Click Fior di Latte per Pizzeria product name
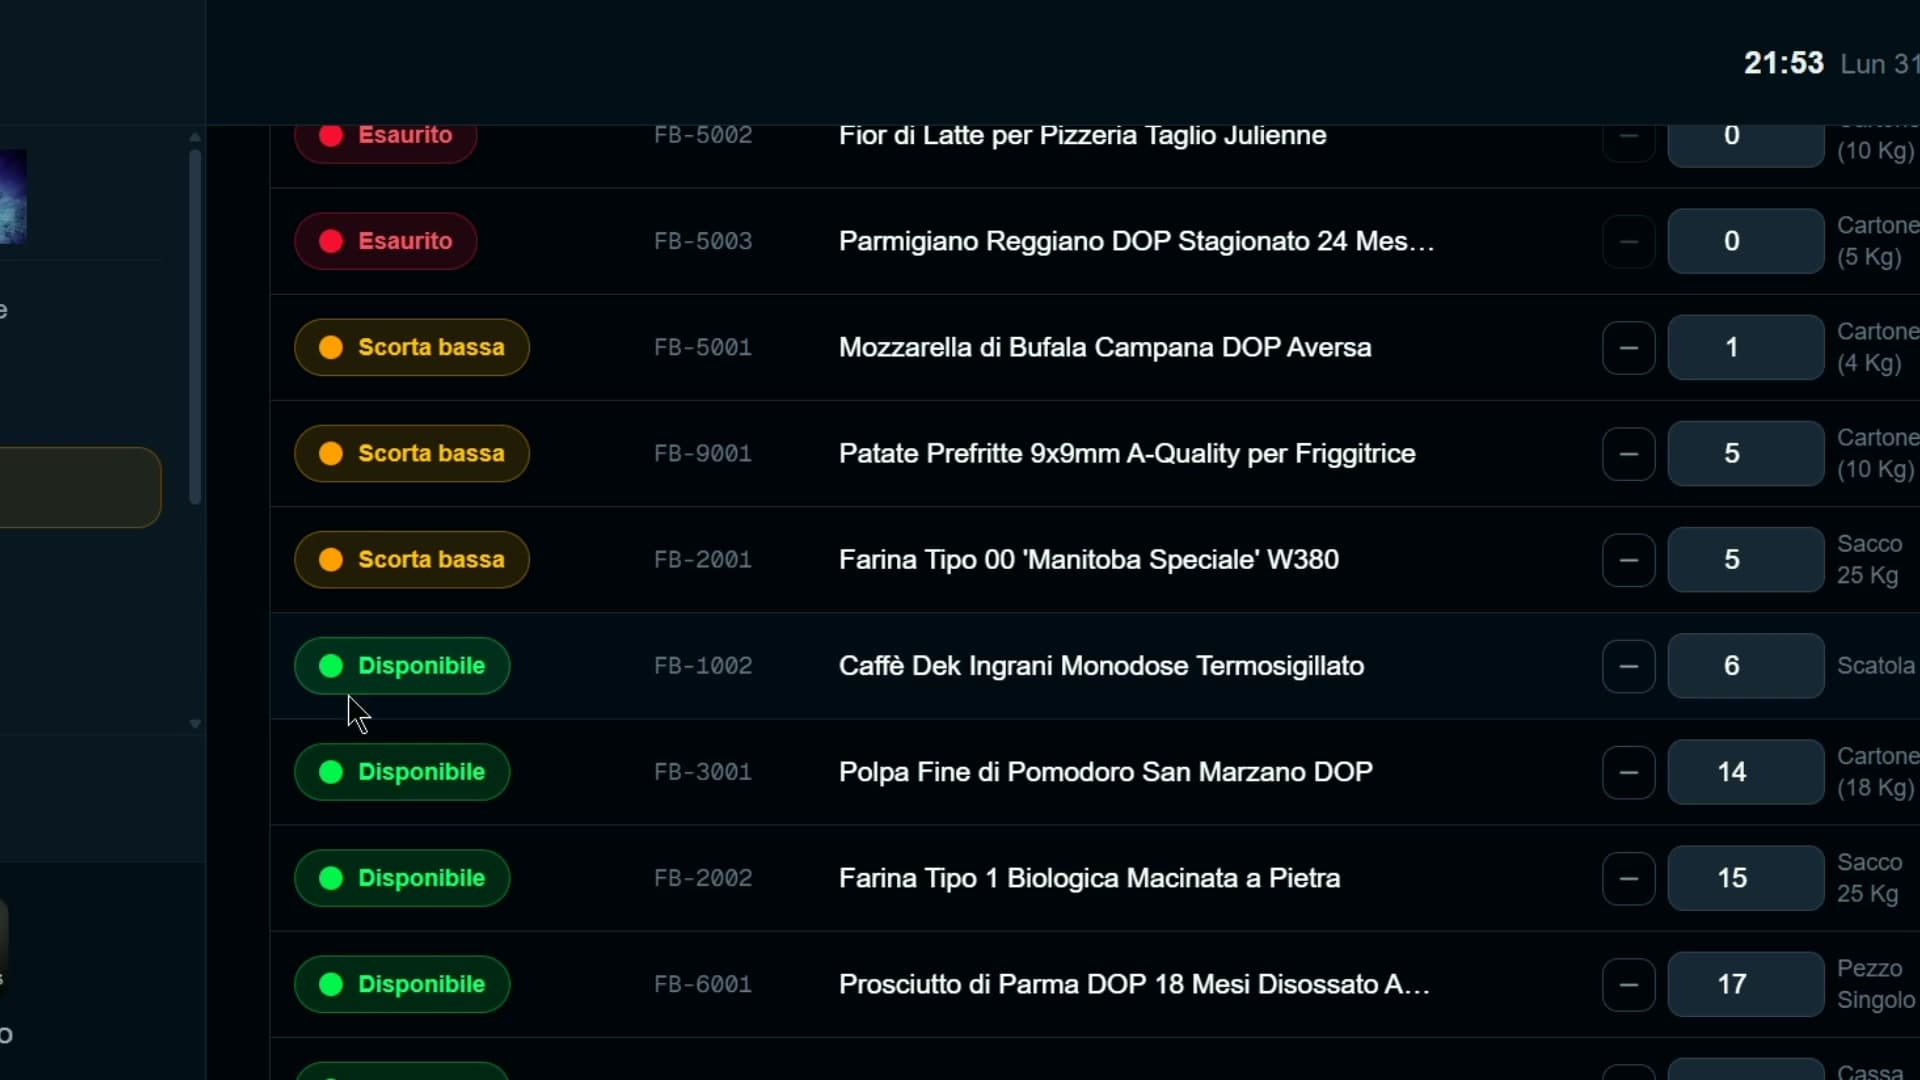1920x1080 pixels. coord(1082,135)
